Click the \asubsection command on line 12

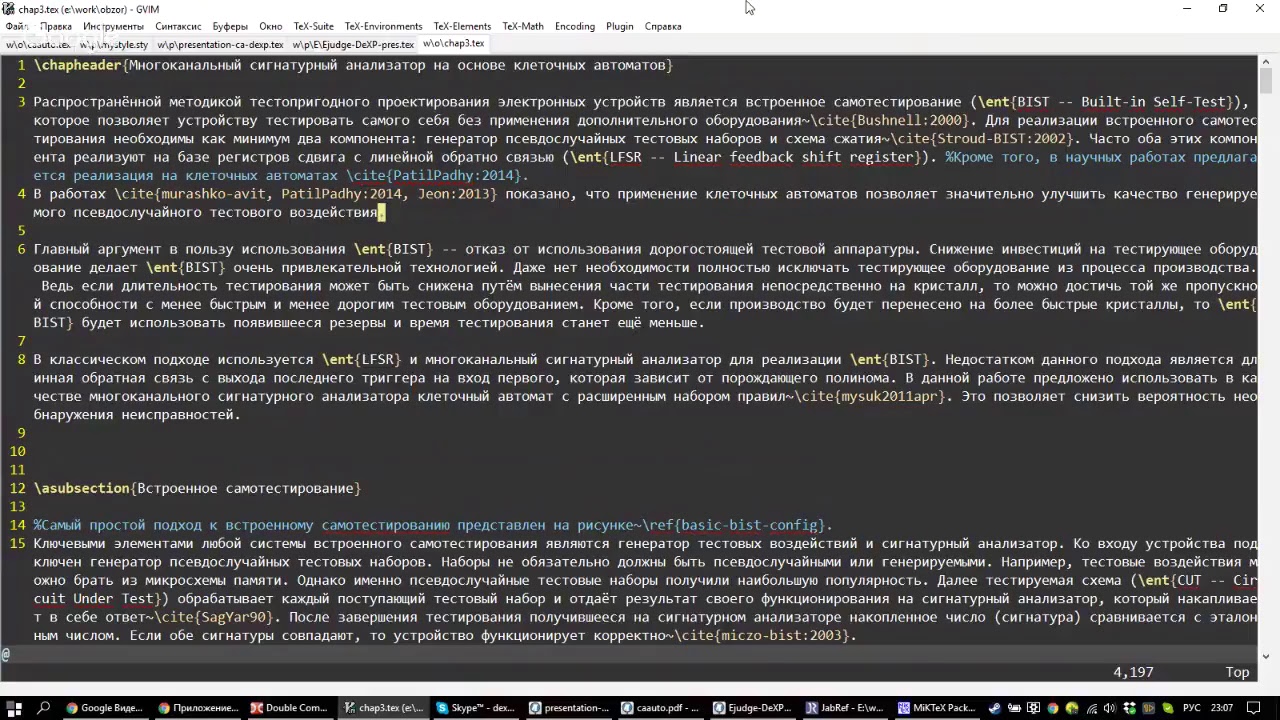point(82,488)
